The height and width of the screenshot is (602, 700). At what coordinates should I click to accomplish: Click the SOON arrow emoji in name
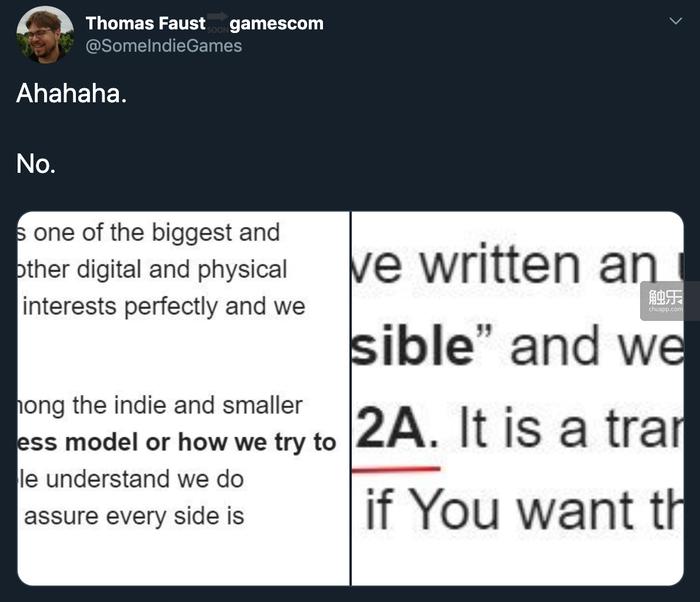[x=217, y=22]
